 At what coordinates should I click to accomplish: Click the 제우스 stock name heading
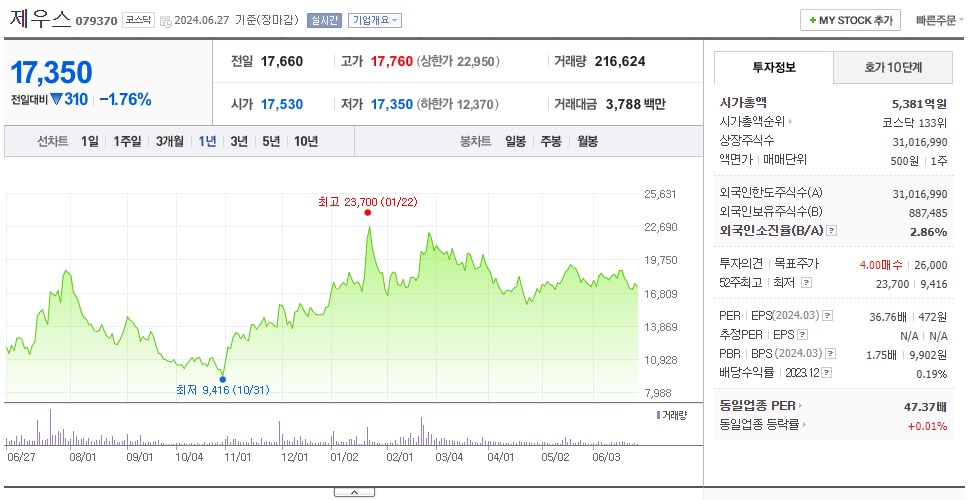[x=41, y=19]
